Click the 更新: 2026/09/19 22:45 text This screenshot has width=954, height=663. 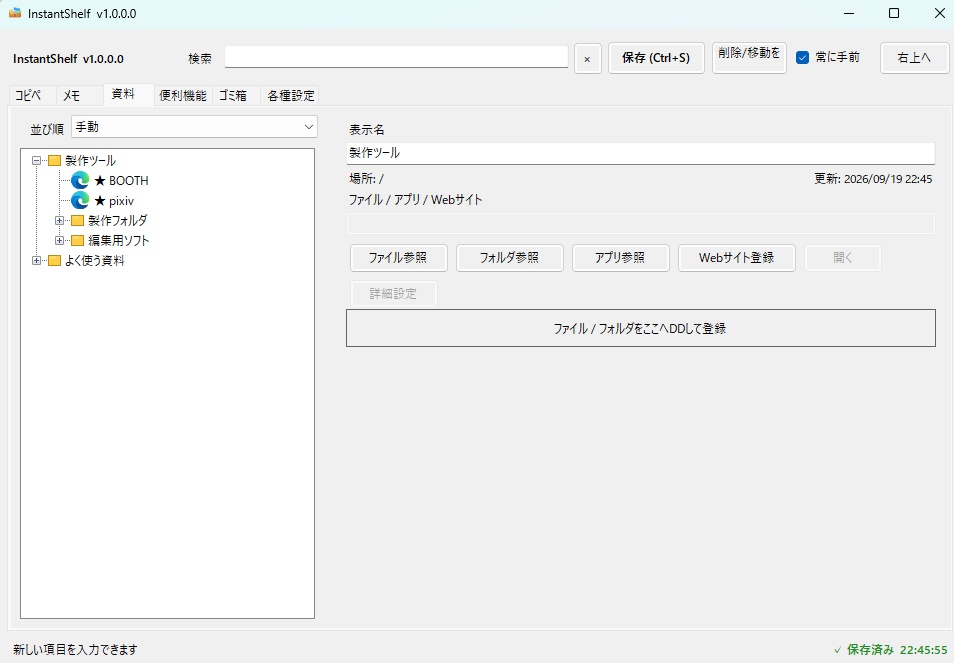pyautogui.click(x=873, y=179)
